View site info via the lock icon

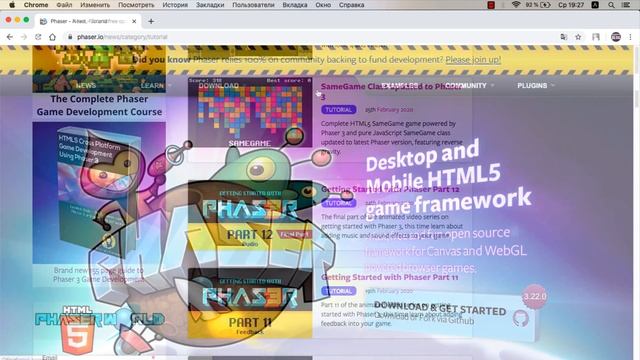pyautogui.click(x=70, y=37)
